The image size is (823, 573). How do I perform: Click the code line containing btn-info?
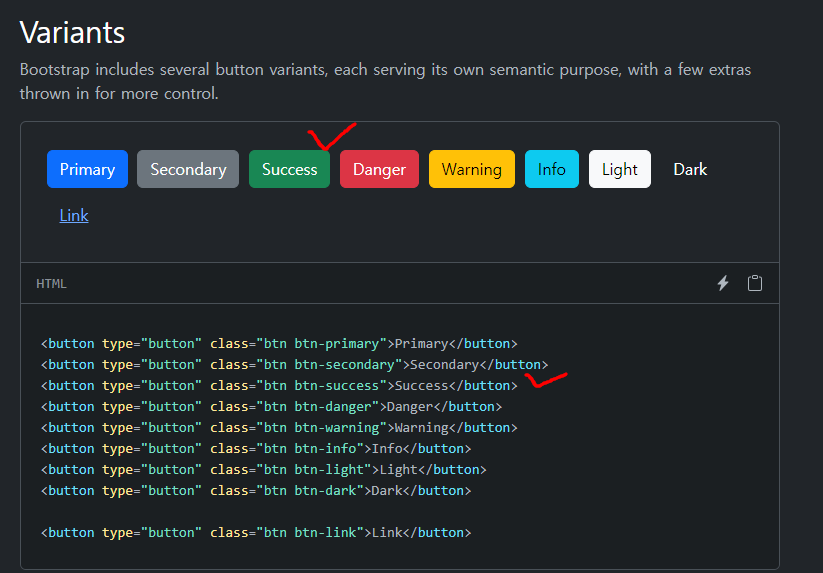point(256,449)
